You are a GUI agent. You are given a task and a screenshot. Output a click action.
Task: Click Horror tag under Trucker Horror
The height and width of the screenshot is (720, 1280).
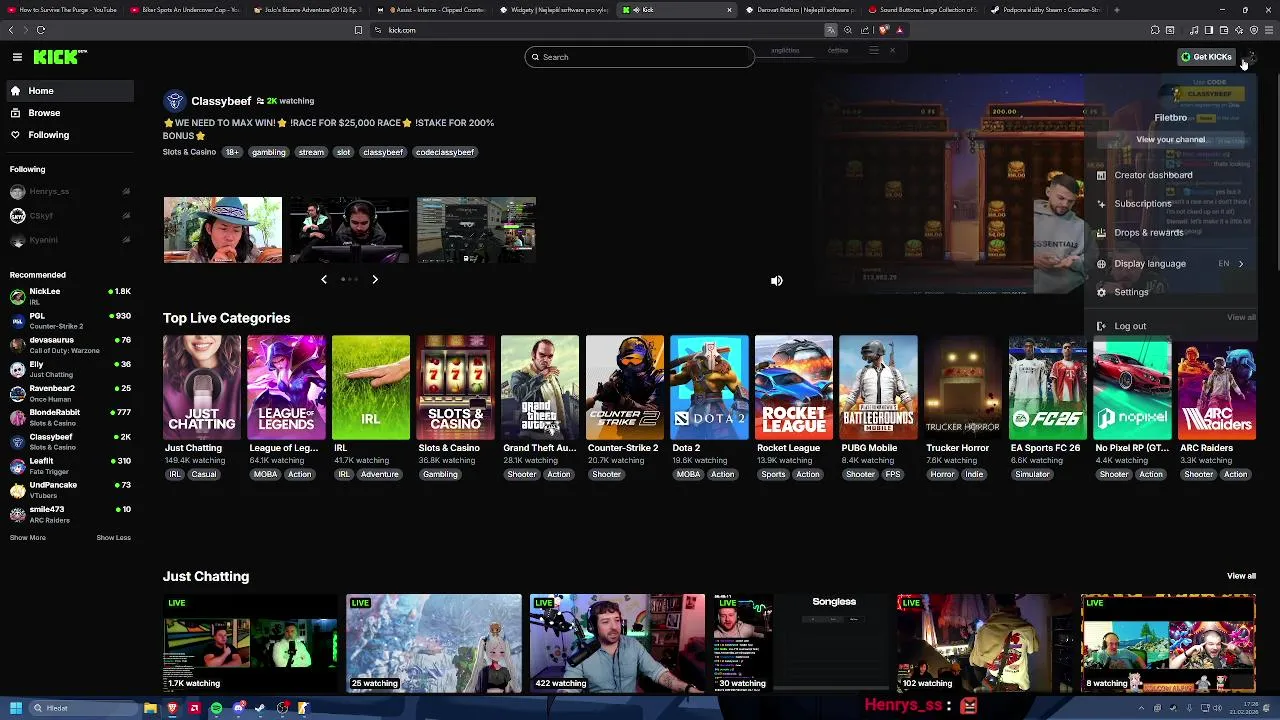click(x=943, y=474)
